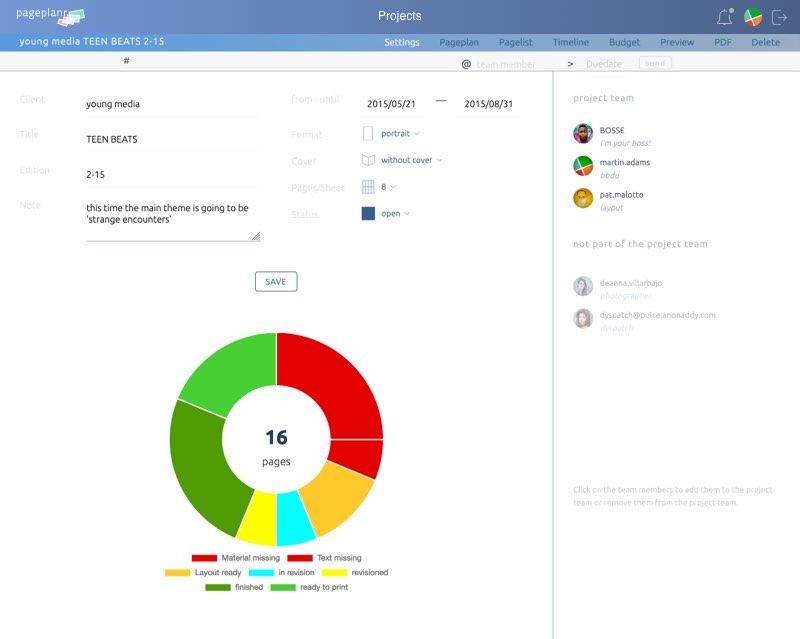Click the Note text area
Screen dimensions: 800x639
(x=173, y=220)
